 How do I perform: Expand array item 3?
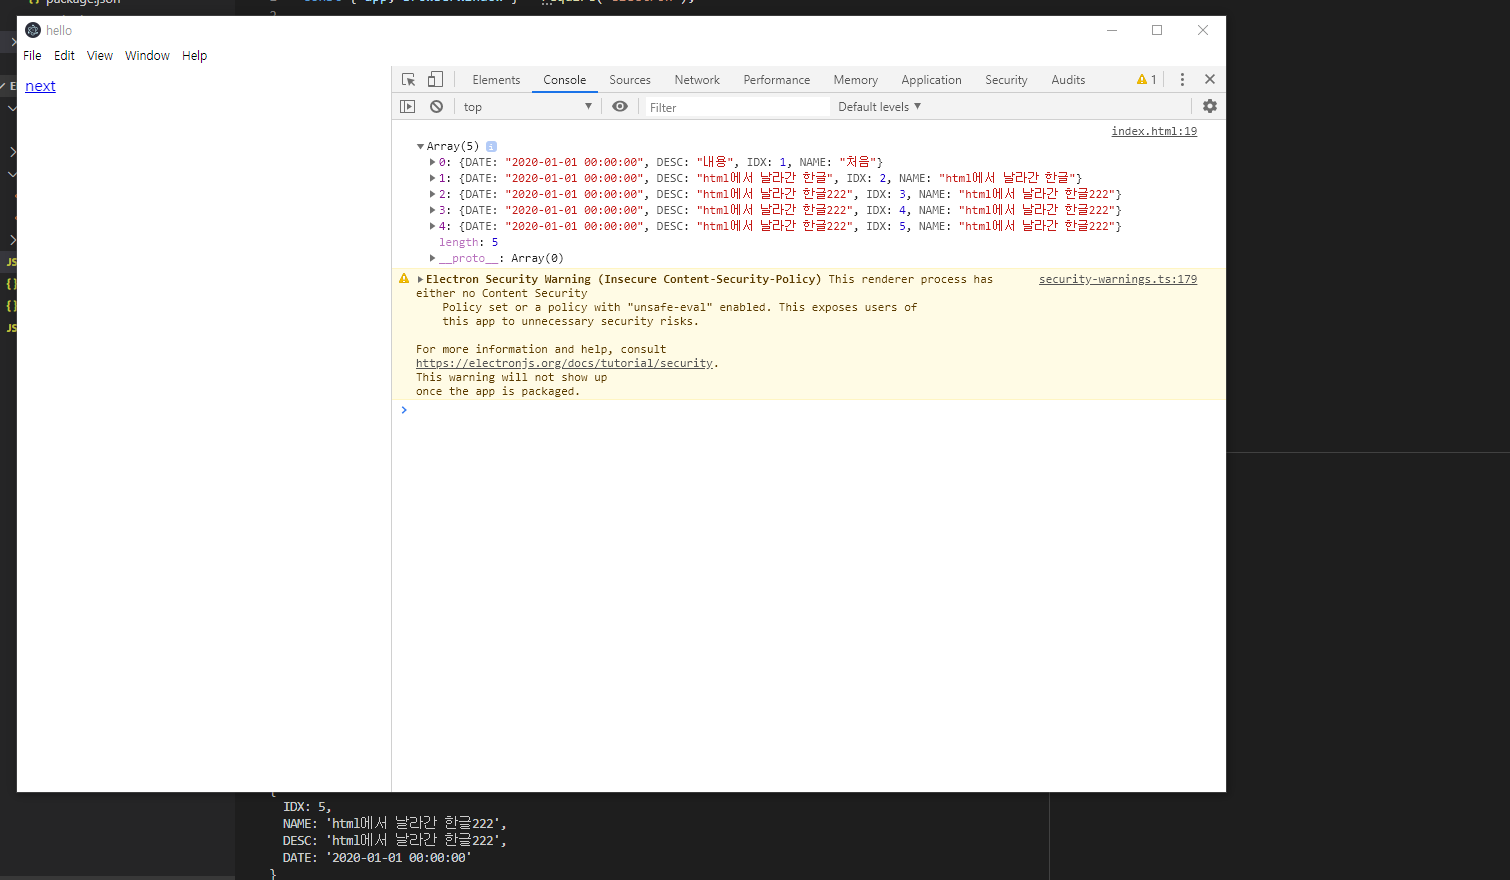[432, 210]
